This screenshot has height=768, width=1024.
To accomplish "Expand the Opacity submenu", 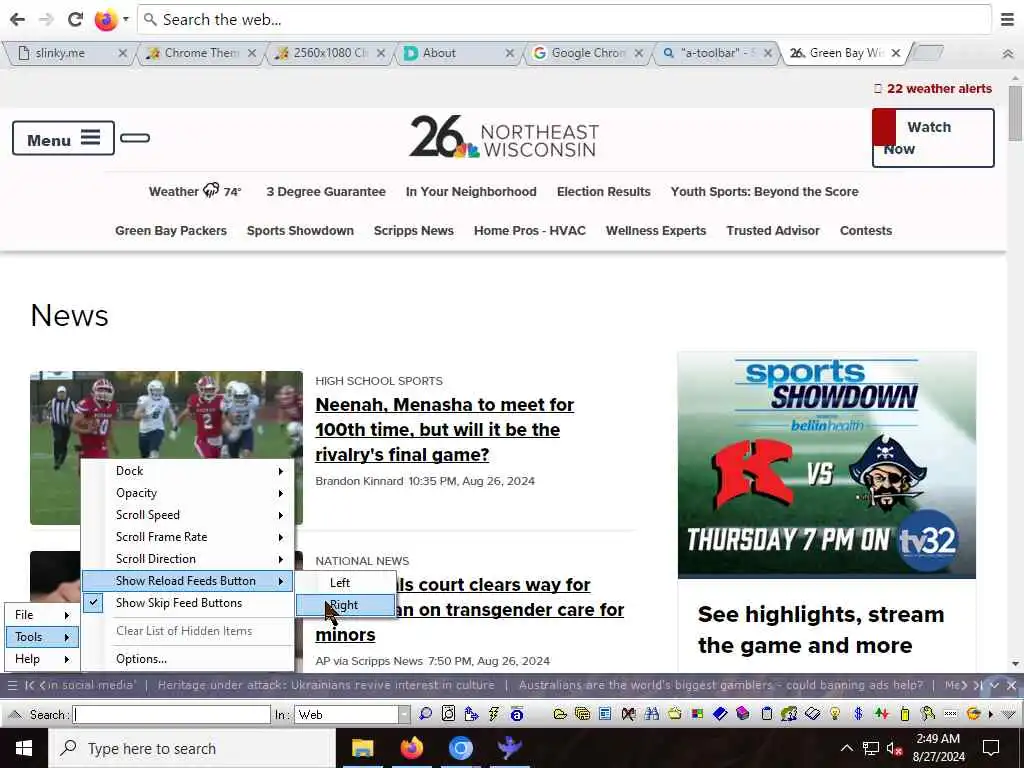I will click(188, 493).
